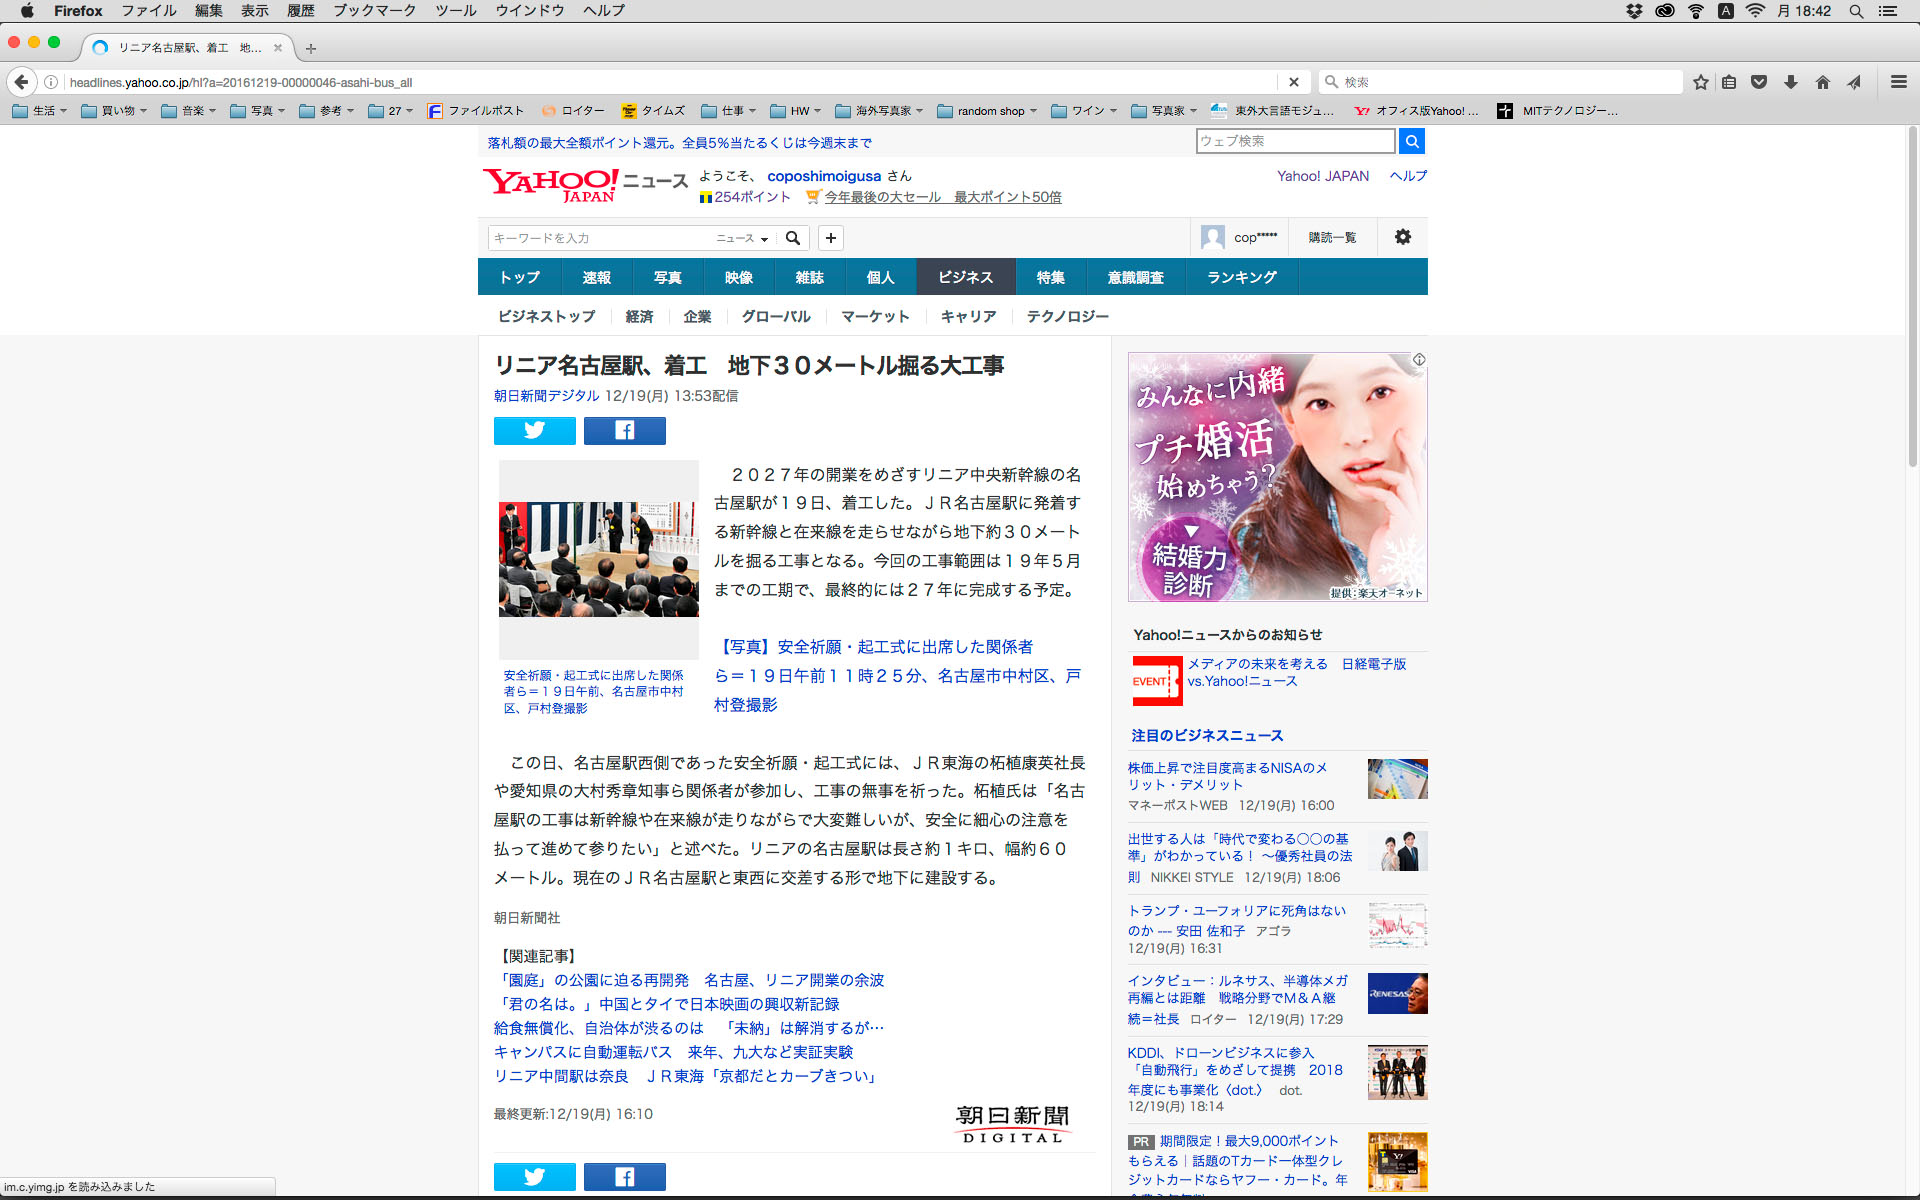Open the 海外写真家 bookmark folder dropdown
This screenshot has width=1920, height=1200.
pos(879,111)
